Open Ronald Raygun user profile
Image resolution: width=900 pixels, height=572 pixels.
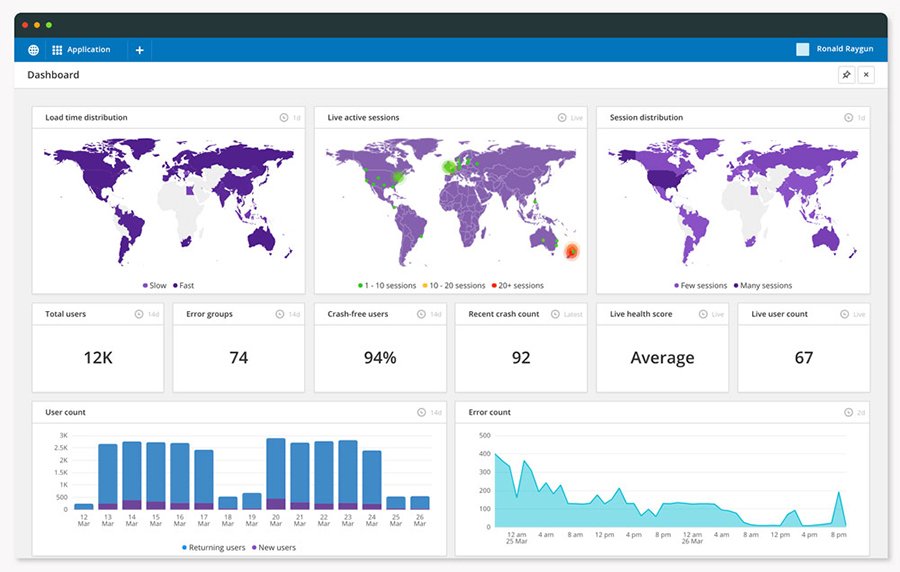[x=837, y=50]
